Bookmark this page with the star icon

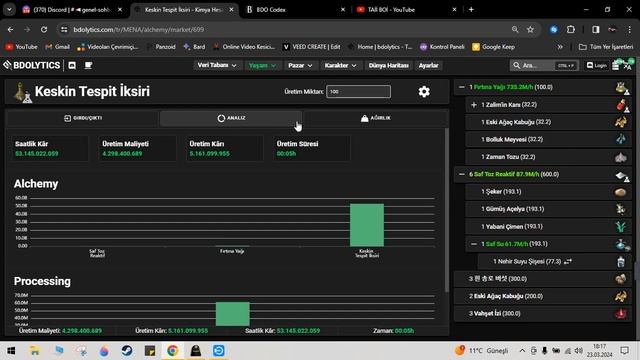click(x=530, y=29)
